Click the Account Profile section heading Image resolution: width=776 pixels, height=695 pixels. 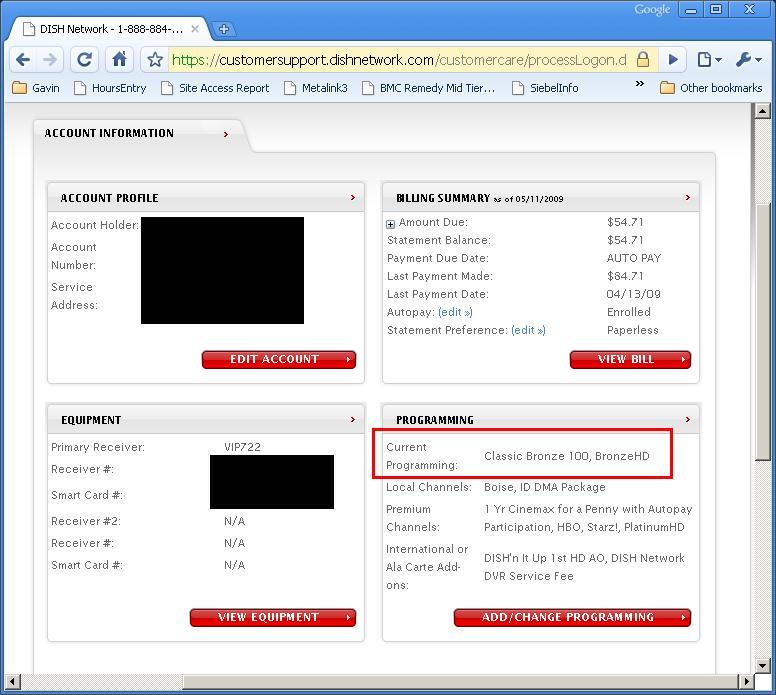pos(109,198)
